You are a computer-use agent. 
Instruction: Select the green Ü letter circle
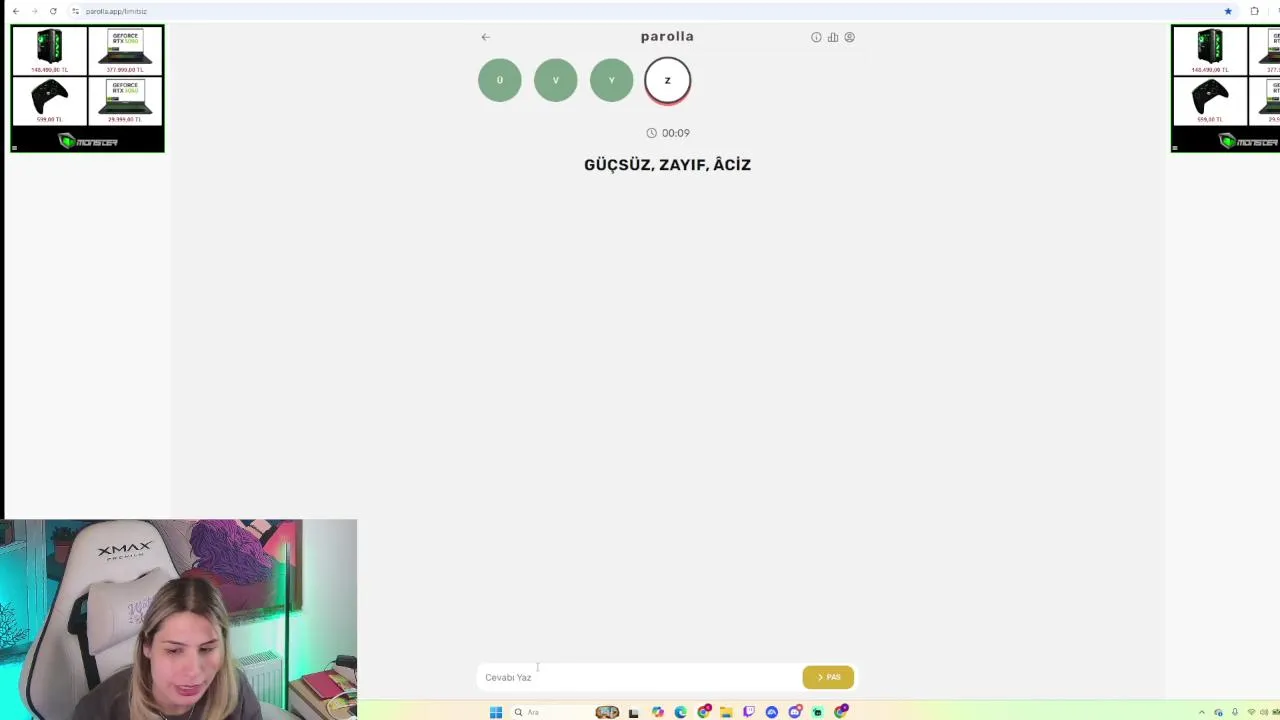tap(500, 80)
